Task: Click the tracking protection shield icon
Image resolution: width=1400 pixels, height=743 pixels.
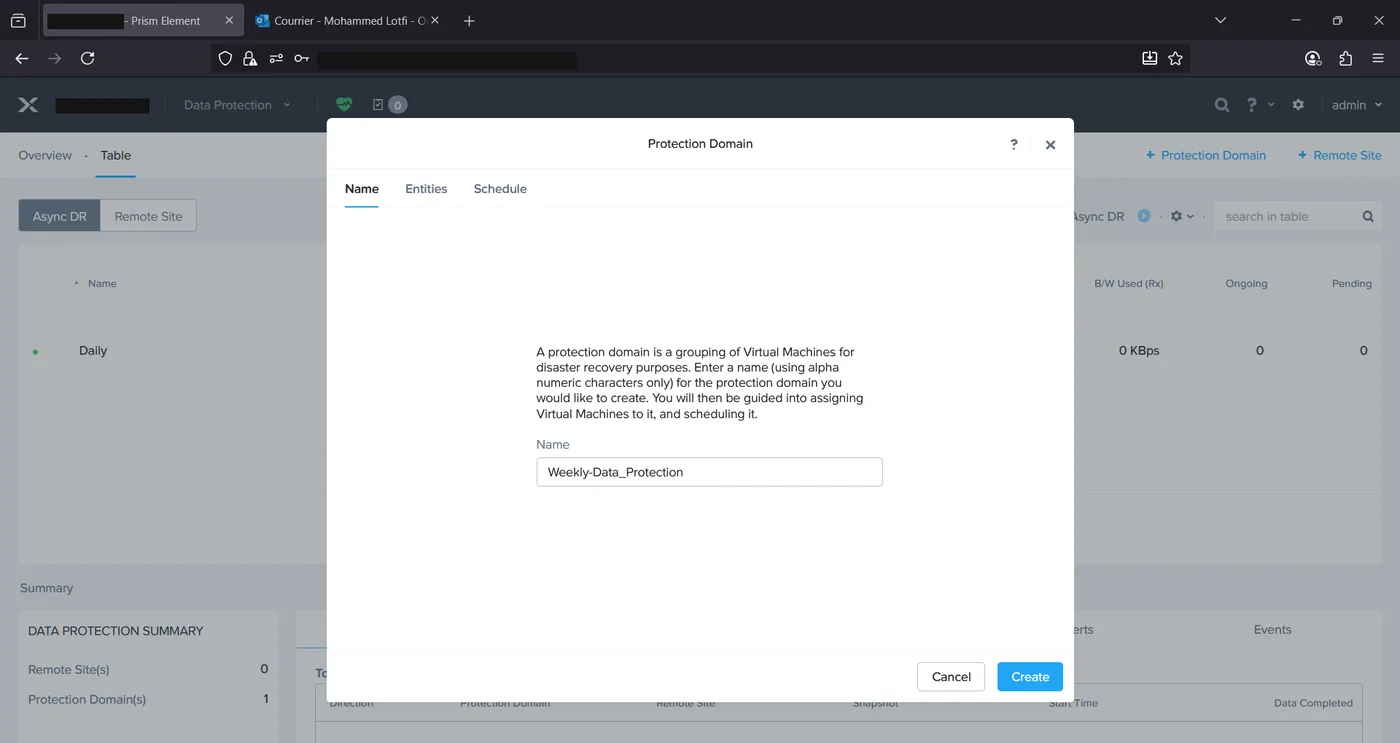Action: [225, 59]
